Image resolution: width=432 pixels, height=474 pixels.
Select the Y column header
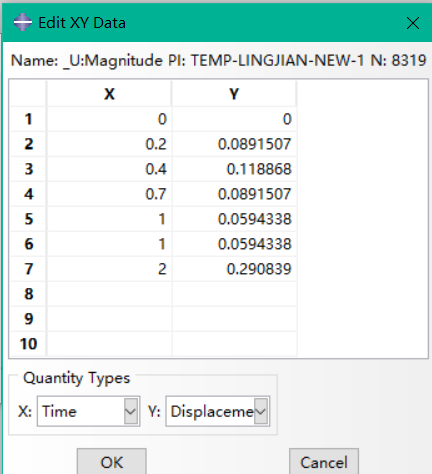click(234, 94)
